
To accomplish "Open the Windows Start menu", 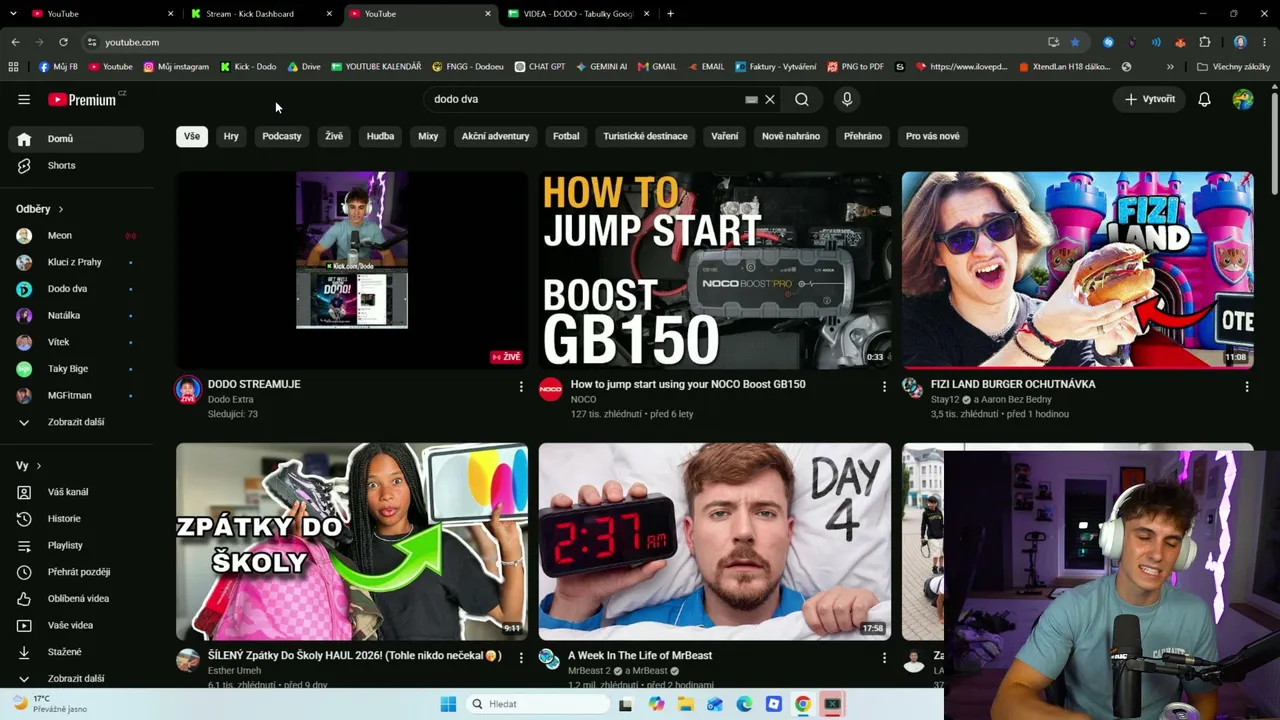I will click(448, 704).
